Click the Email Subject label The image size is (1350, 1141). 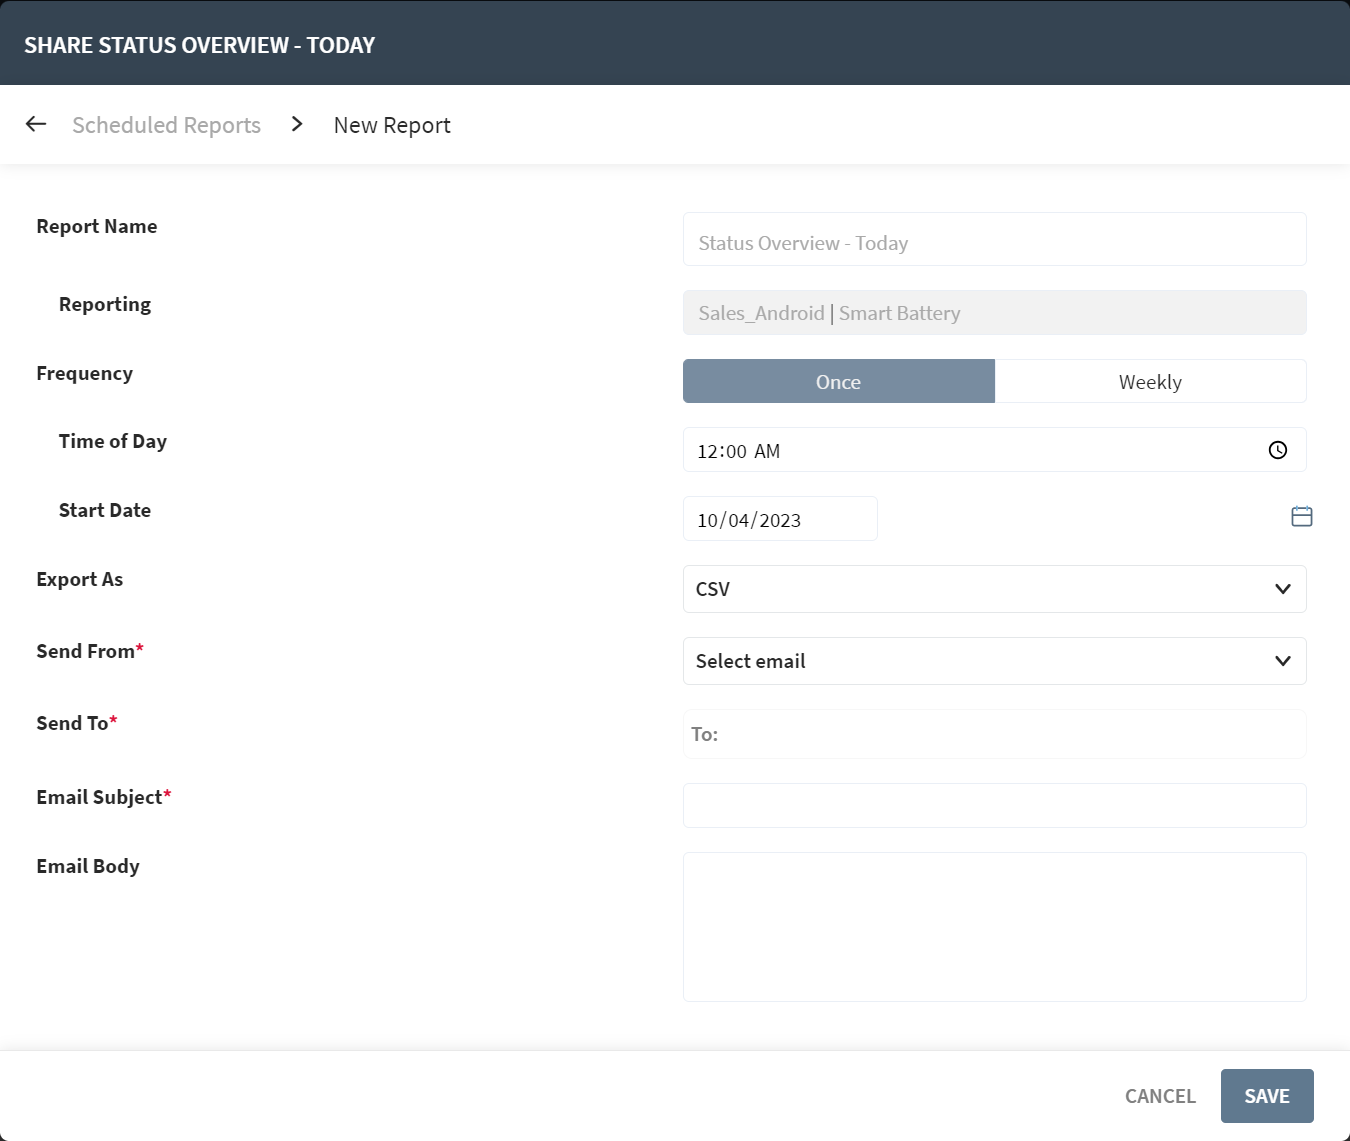[104, 797]
